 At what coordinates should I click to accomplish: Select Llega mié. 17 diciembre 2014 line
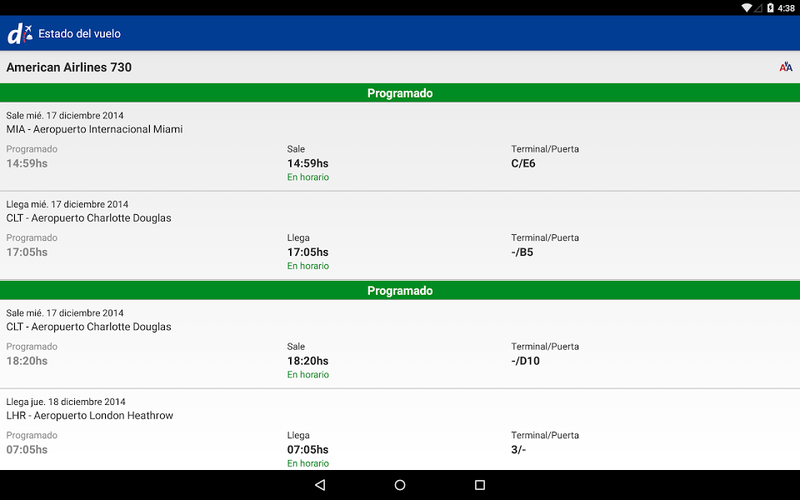click(67, 204)
